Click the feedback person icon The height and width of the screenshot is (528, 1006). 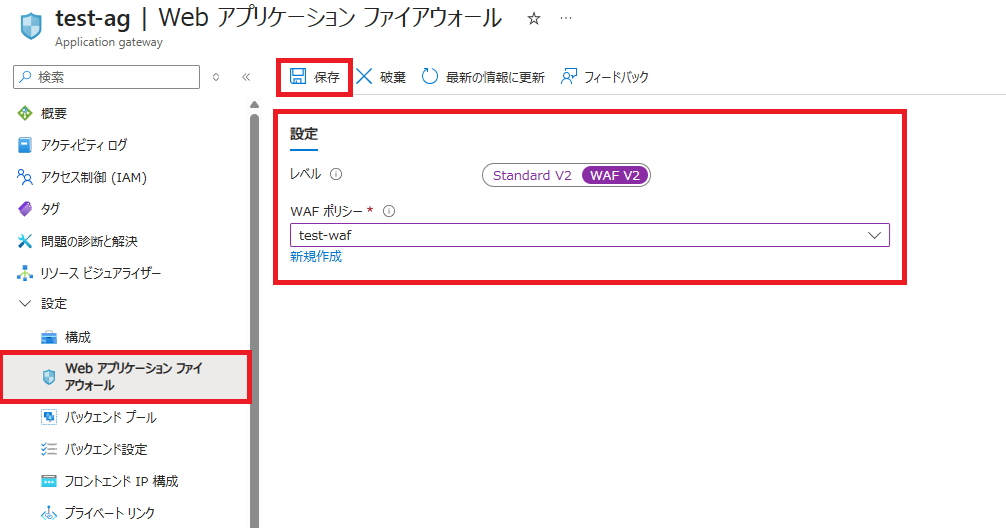(568, 76)
